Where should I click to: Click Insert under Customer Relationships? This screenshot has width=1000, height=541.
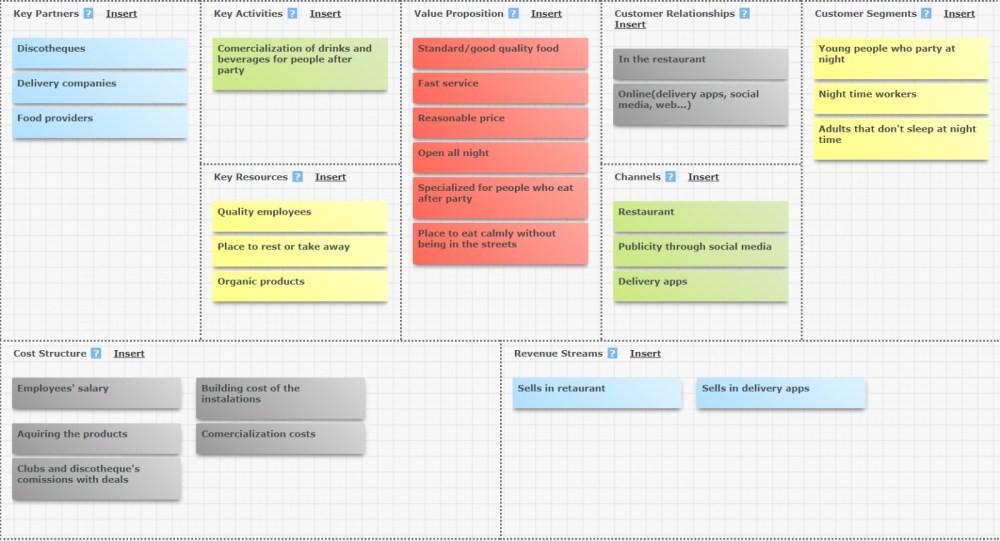pyautogui.click(x=629, y=25)
